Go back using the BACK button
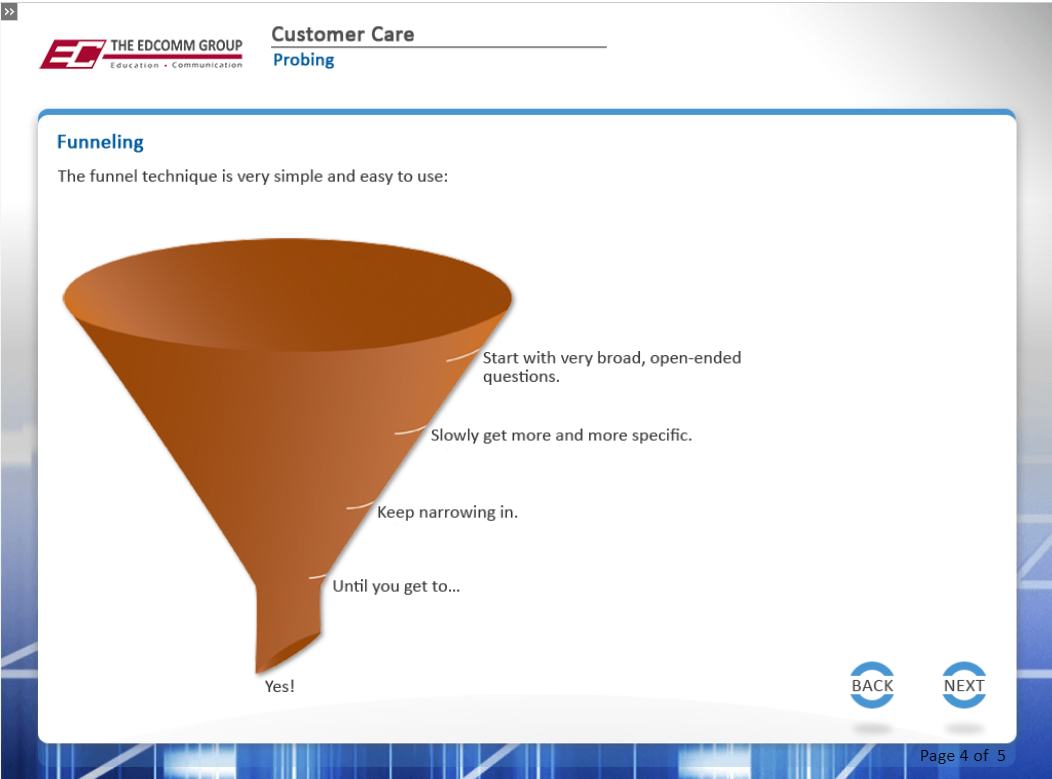The height and width of the screenshot is (779, 1052). 872,685
